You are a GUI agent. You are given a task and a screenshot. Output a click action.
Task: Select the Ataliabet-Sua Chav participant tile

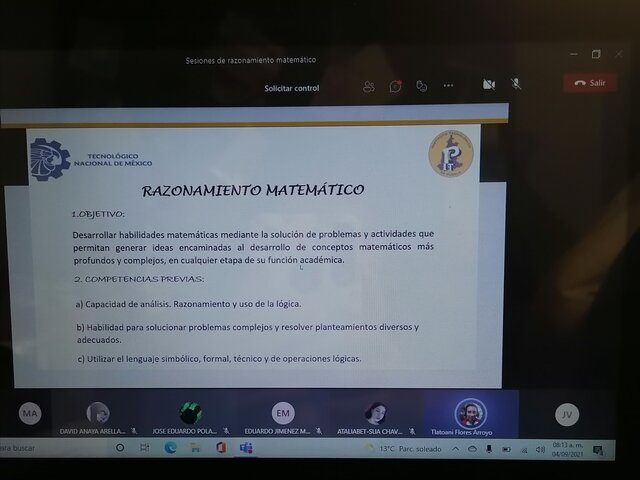point(376,414)
